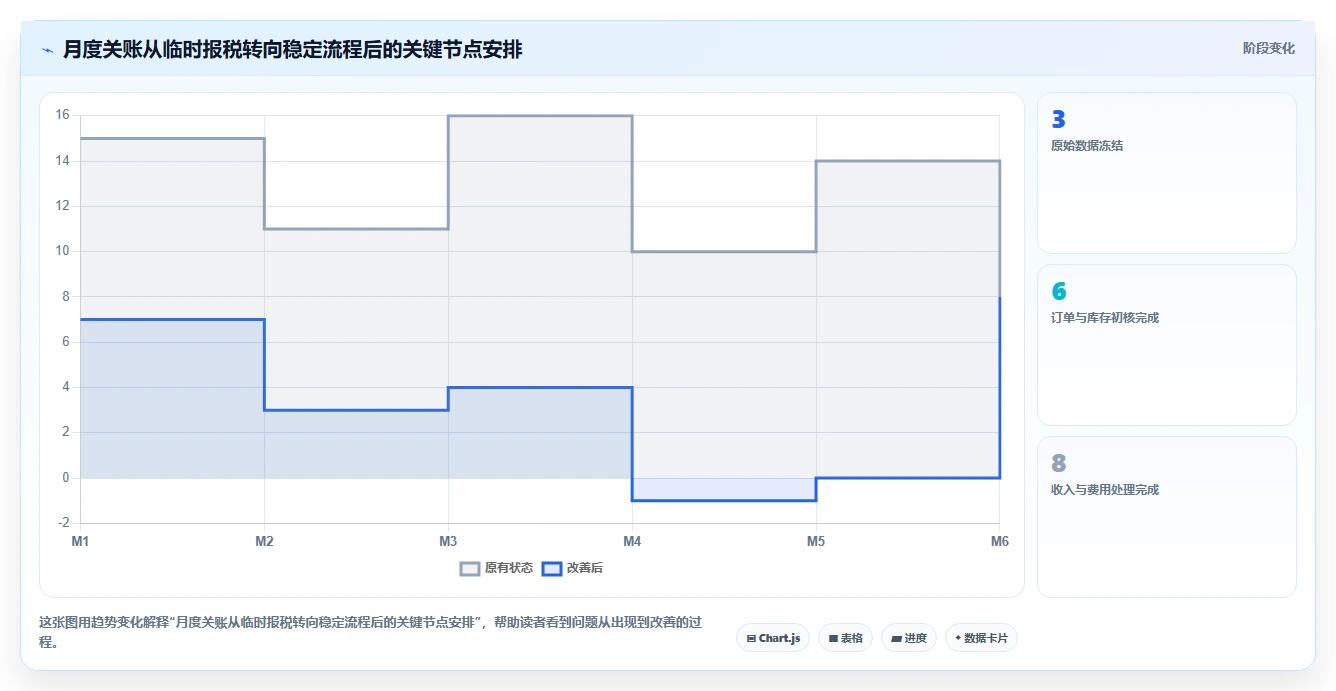Click the chart title 月度关账 heading
This screenshot has height=691, width=1336.
point(292,49)
